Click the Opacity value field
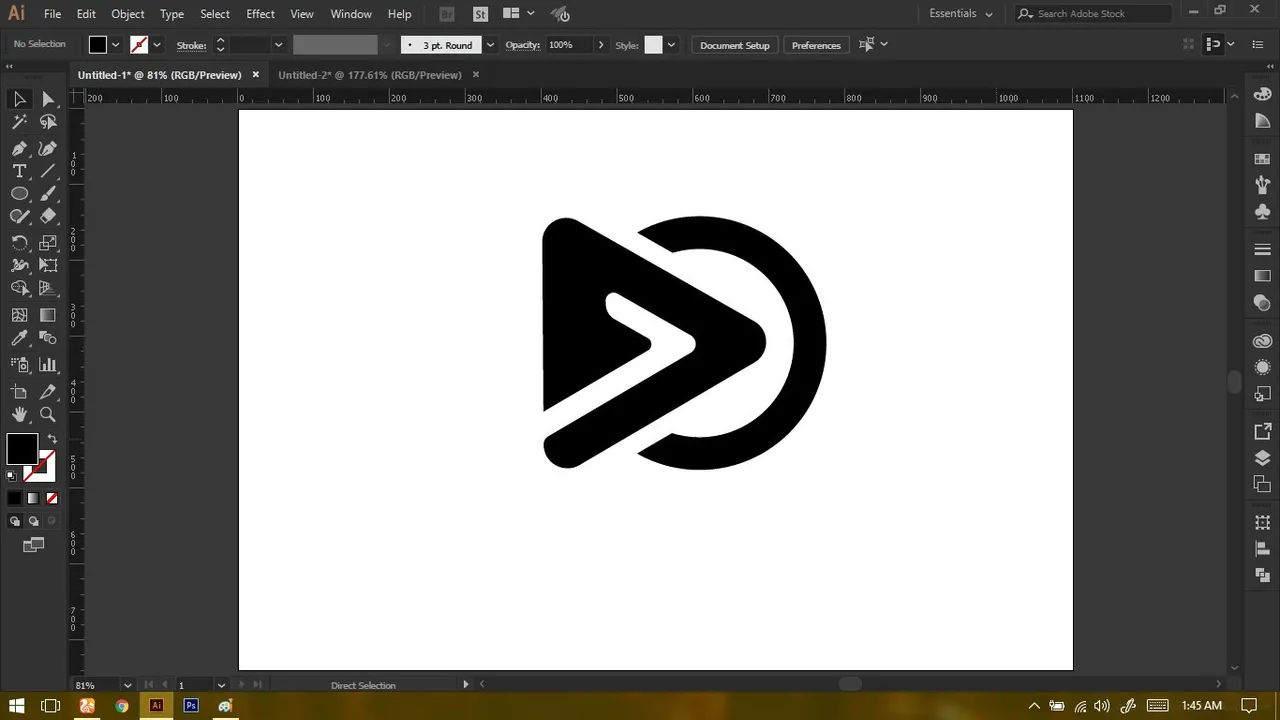This screenshot has width=1280, height=720. [568, 45]
